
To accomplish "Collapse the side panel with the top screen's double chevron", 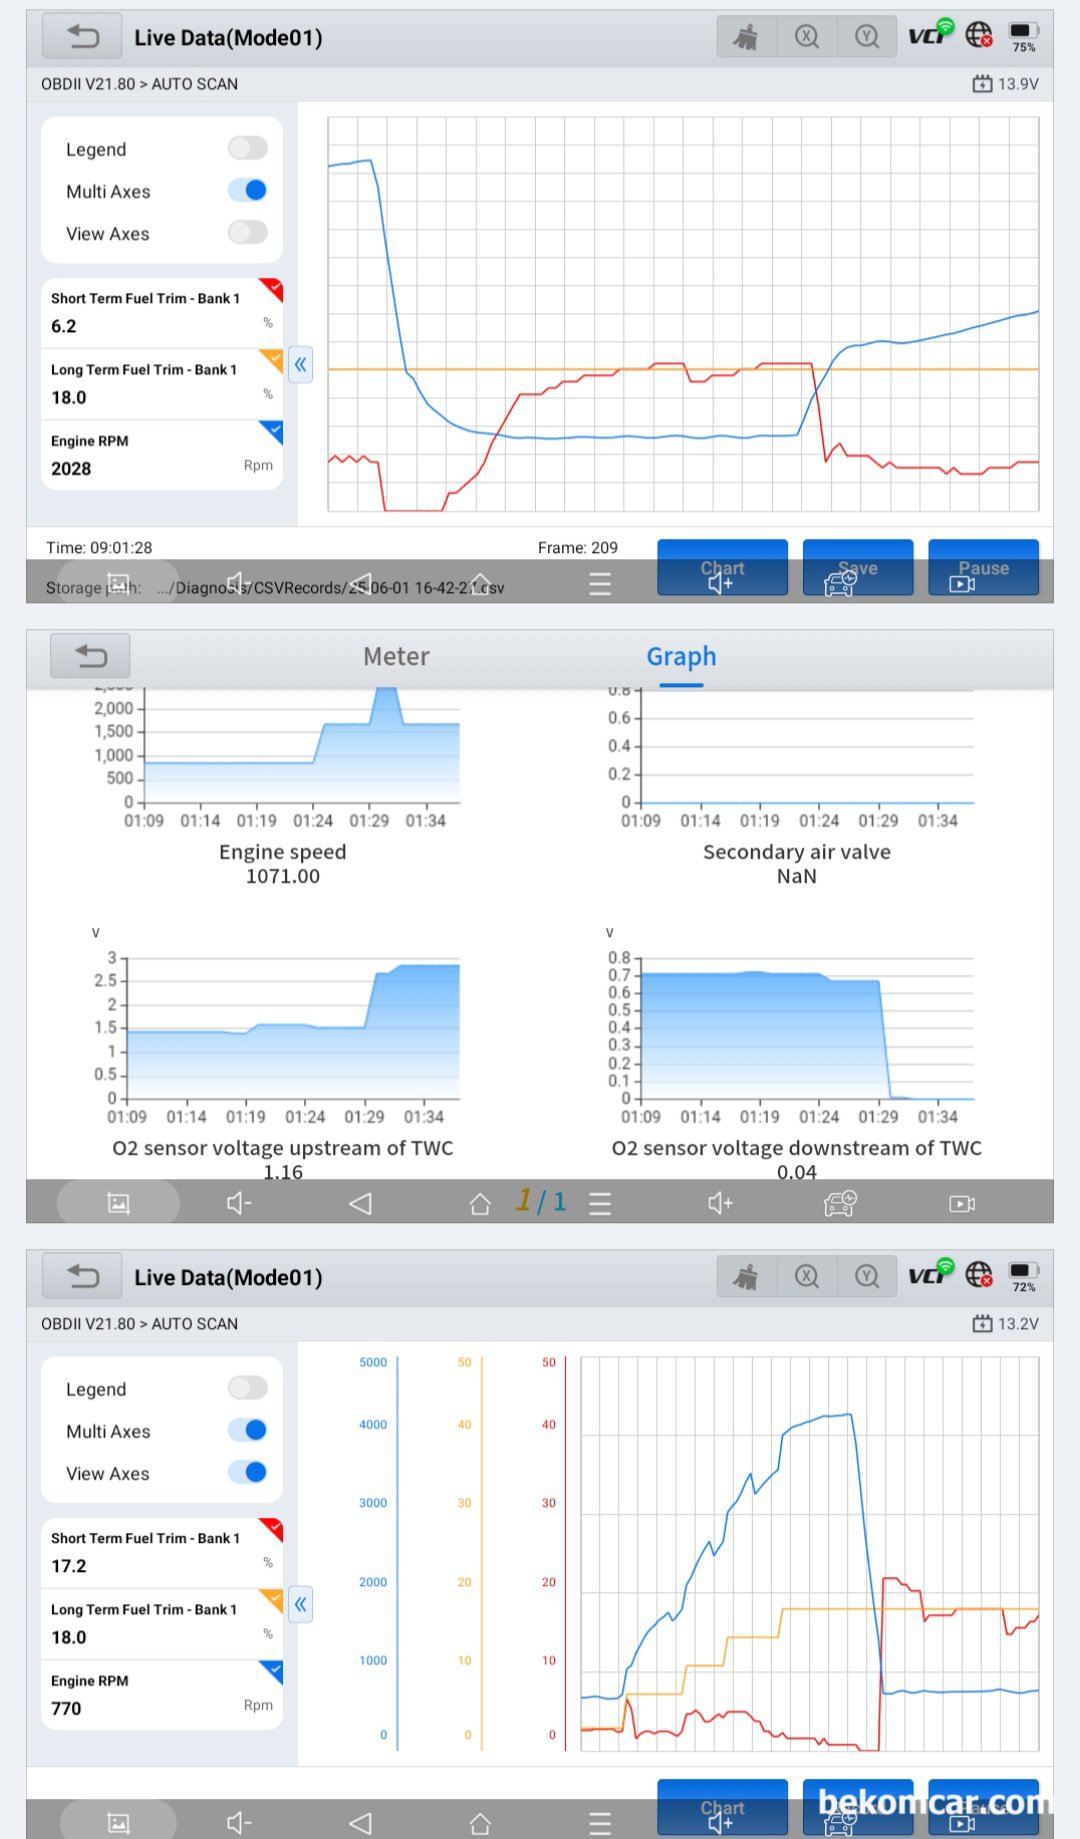I will 300,365.
